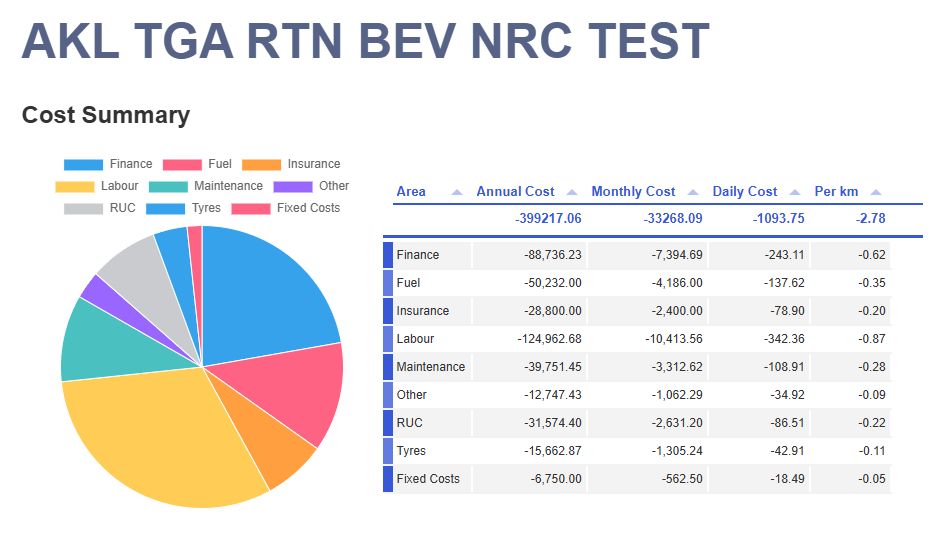Sort table by Area column arrow
943x541 pixels.
457,192
